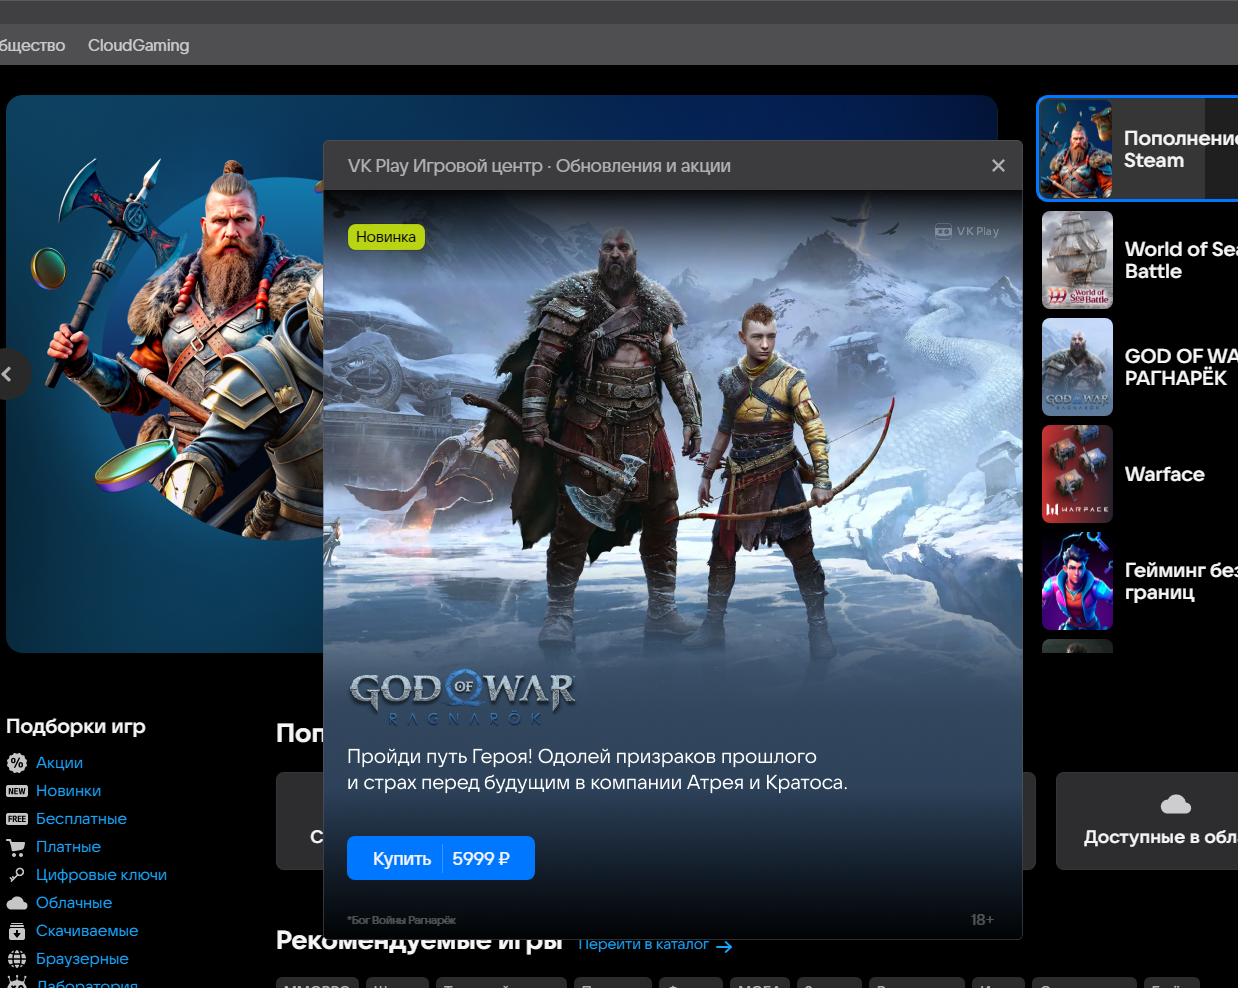Click the globe icon for Браузерные
Screen dimensions: 1238x988
pyautogui.click(x=17, y=959)
